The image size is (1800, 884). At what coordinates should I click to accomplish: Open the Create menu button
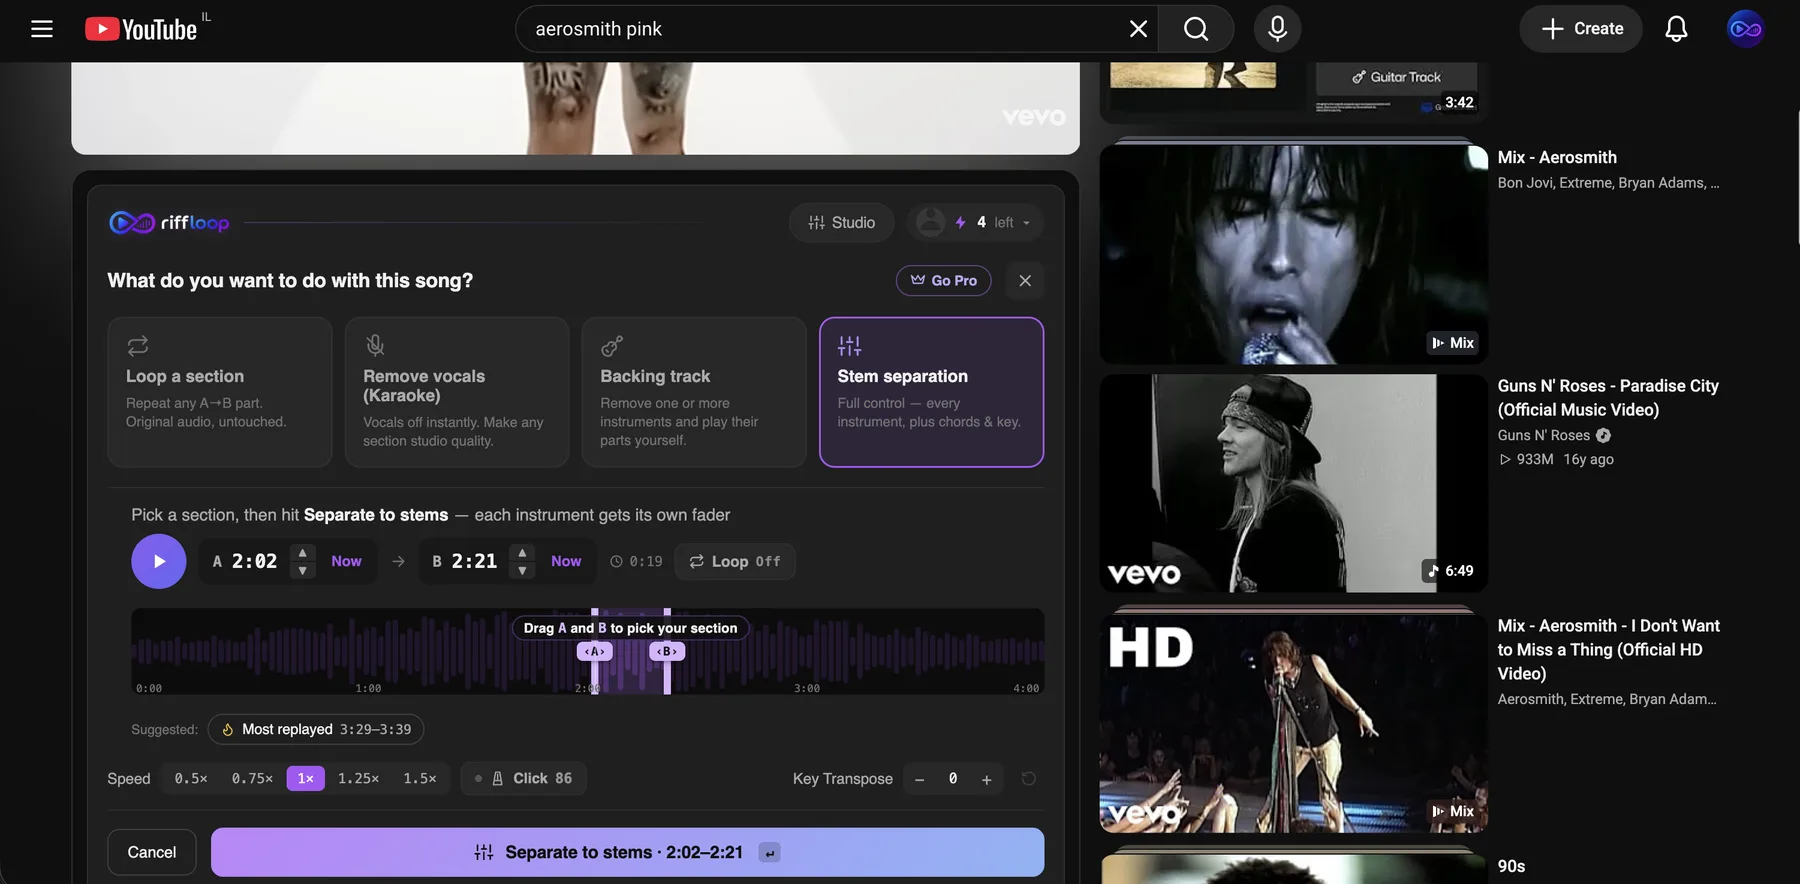pos(1581,29)
